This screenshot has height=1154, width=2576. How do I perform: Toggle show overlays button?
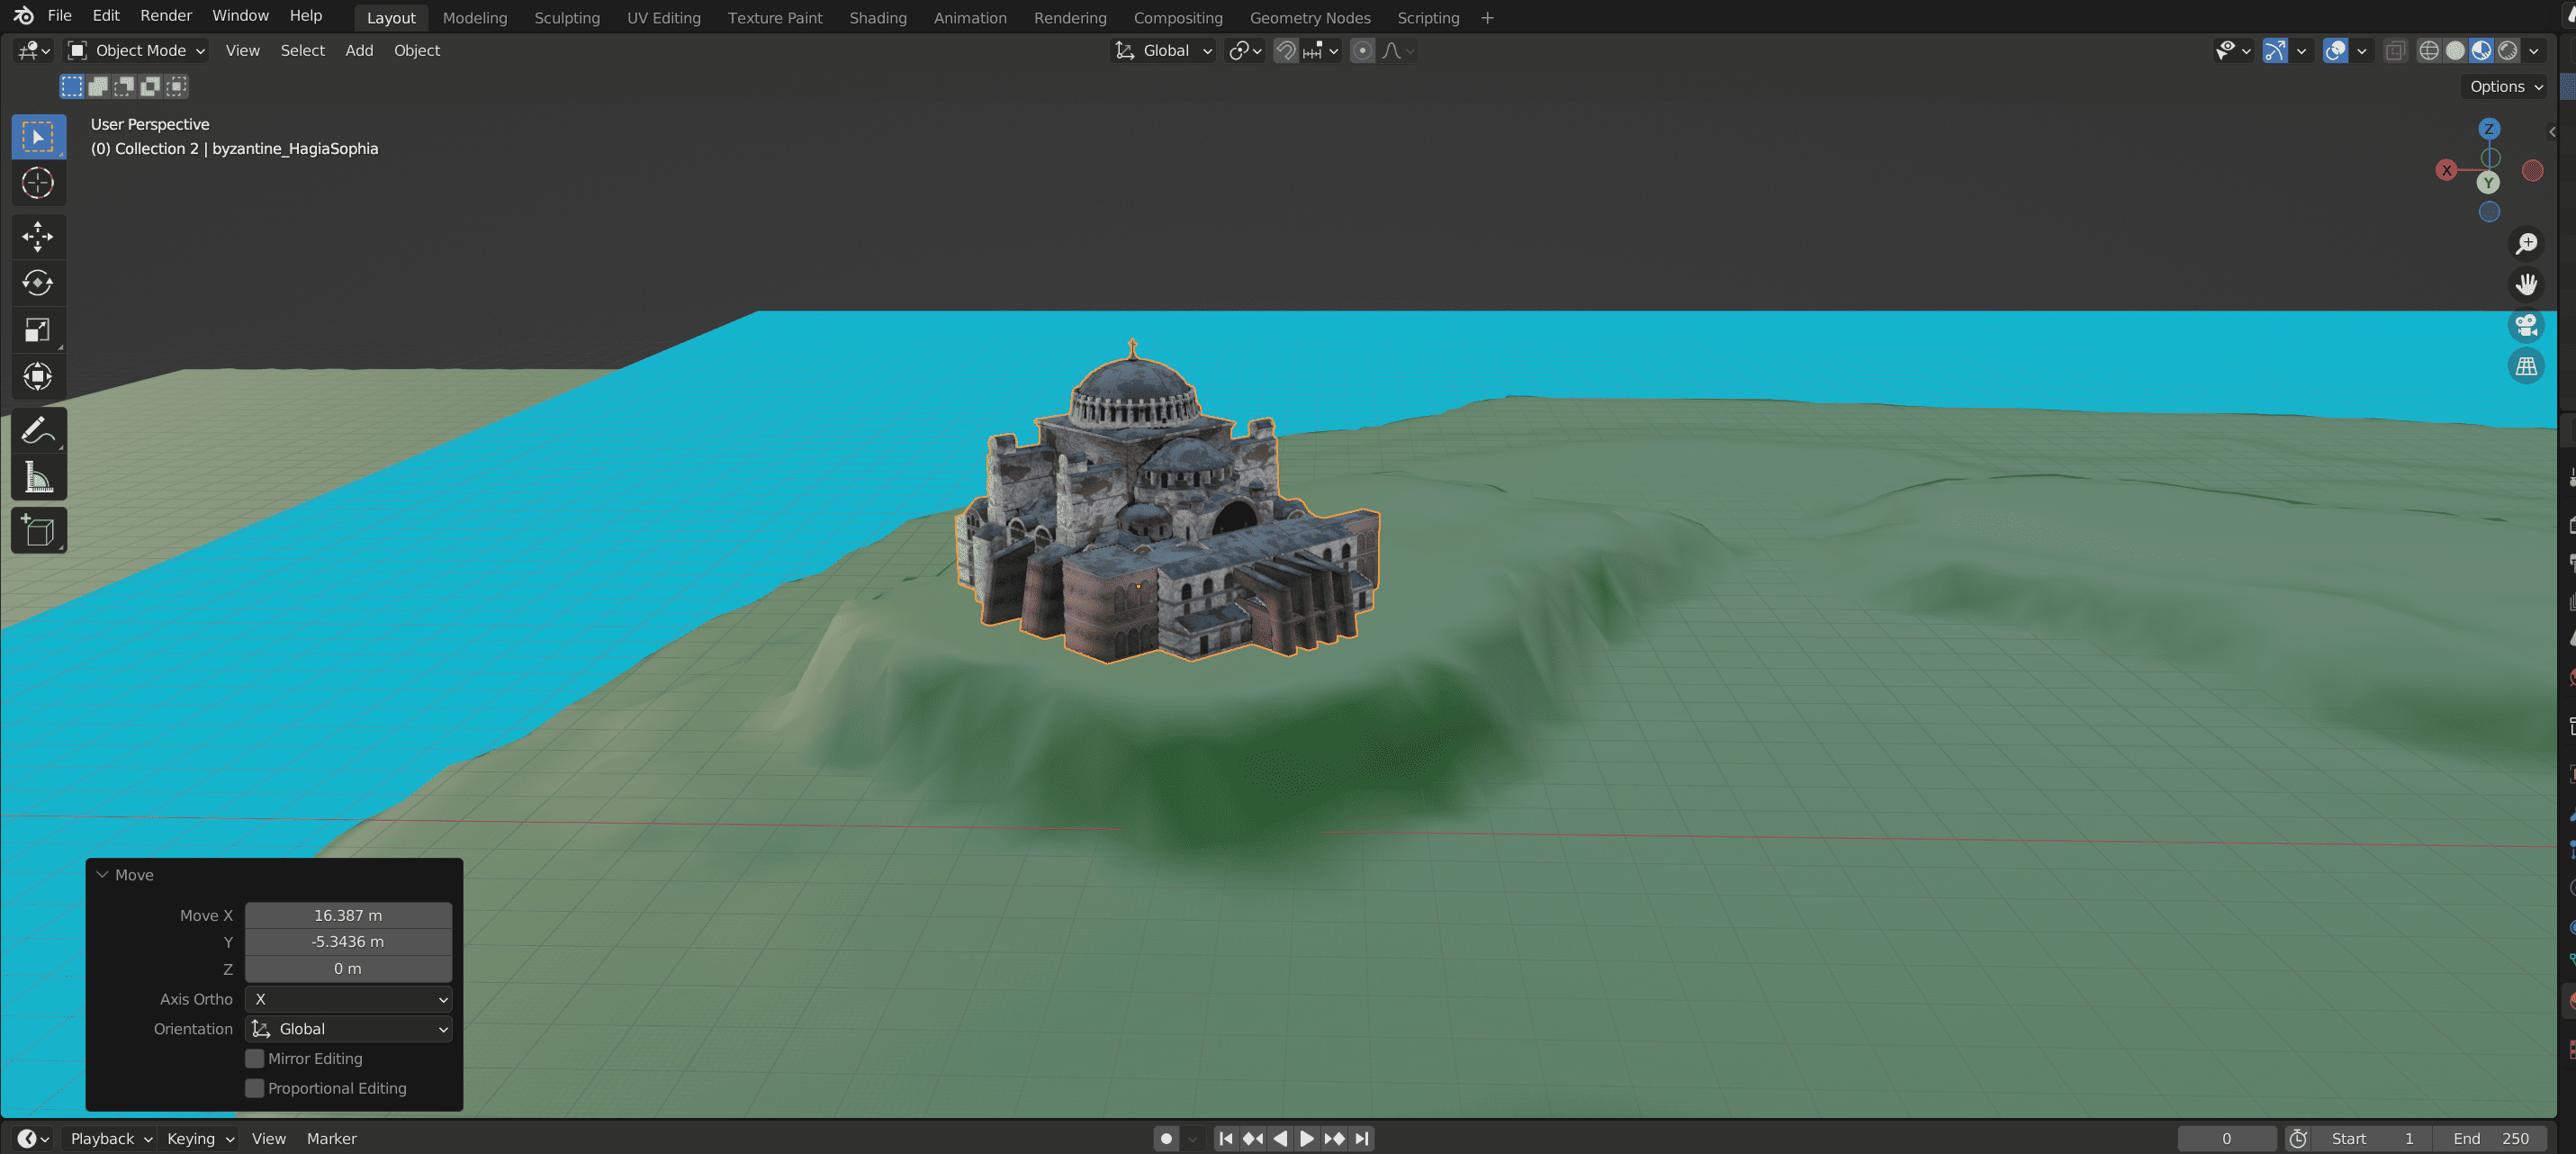2335,51
